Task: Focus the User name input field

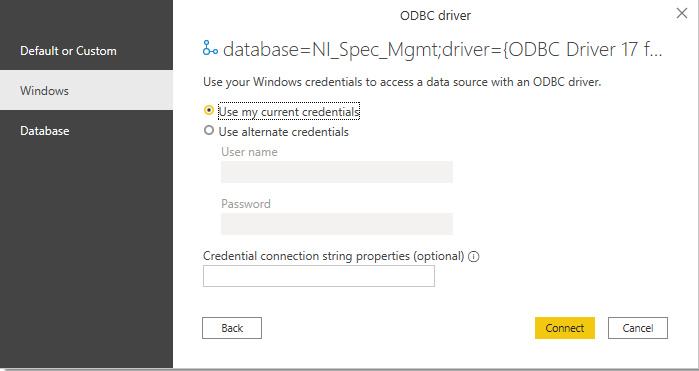Action: [x=337, y=172]
